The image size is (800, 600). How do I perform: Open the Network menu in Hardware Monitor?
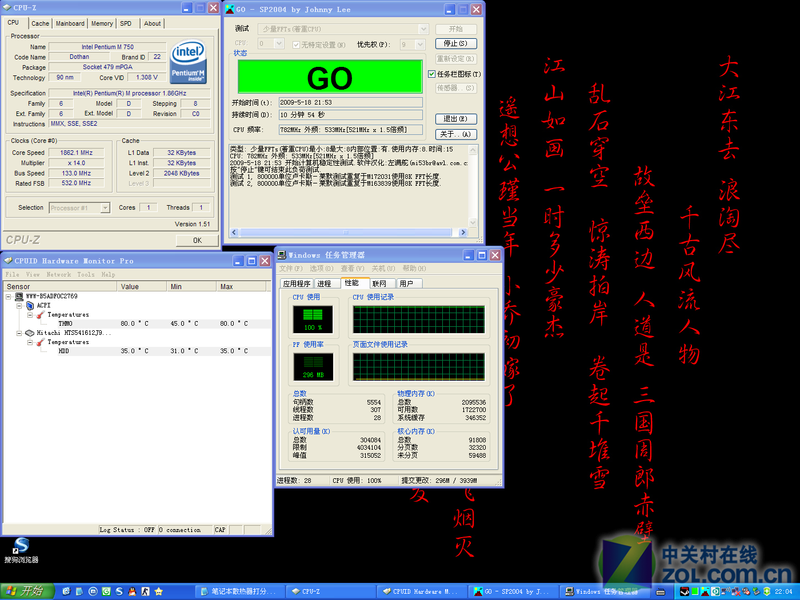click(59, 274)
